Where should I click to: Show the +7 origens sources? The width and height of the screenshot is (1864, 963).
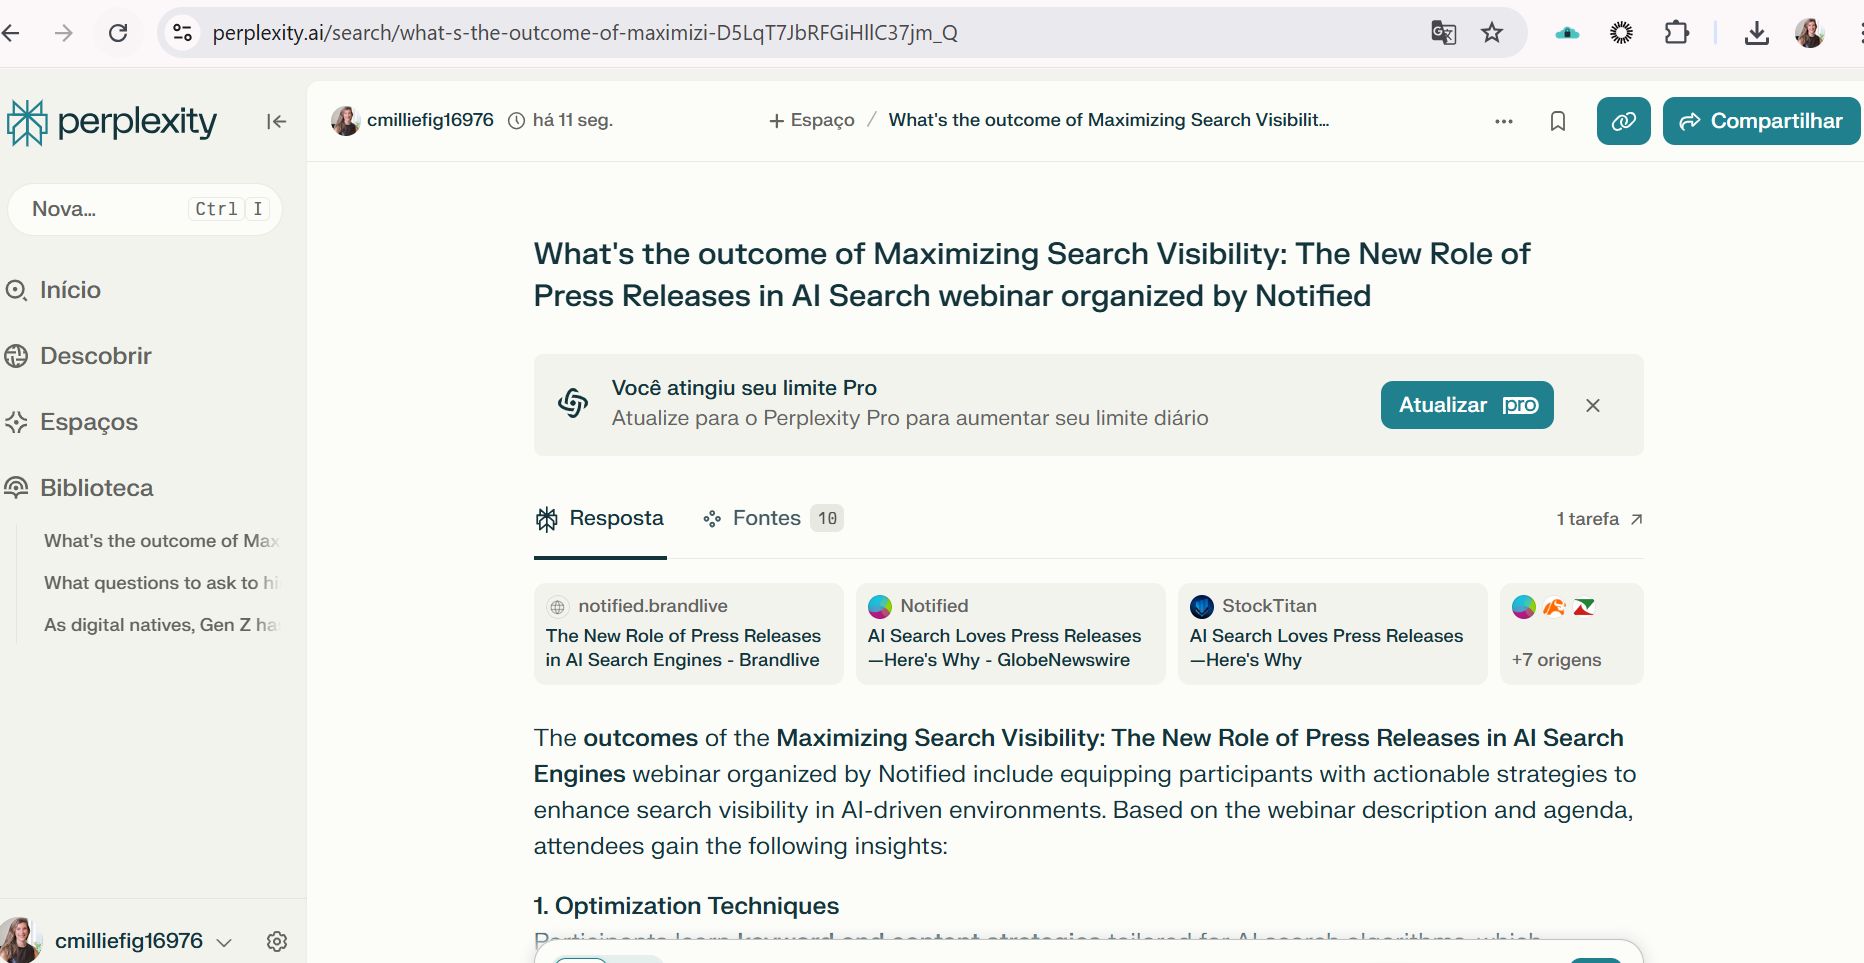(x=1571, y=634)
